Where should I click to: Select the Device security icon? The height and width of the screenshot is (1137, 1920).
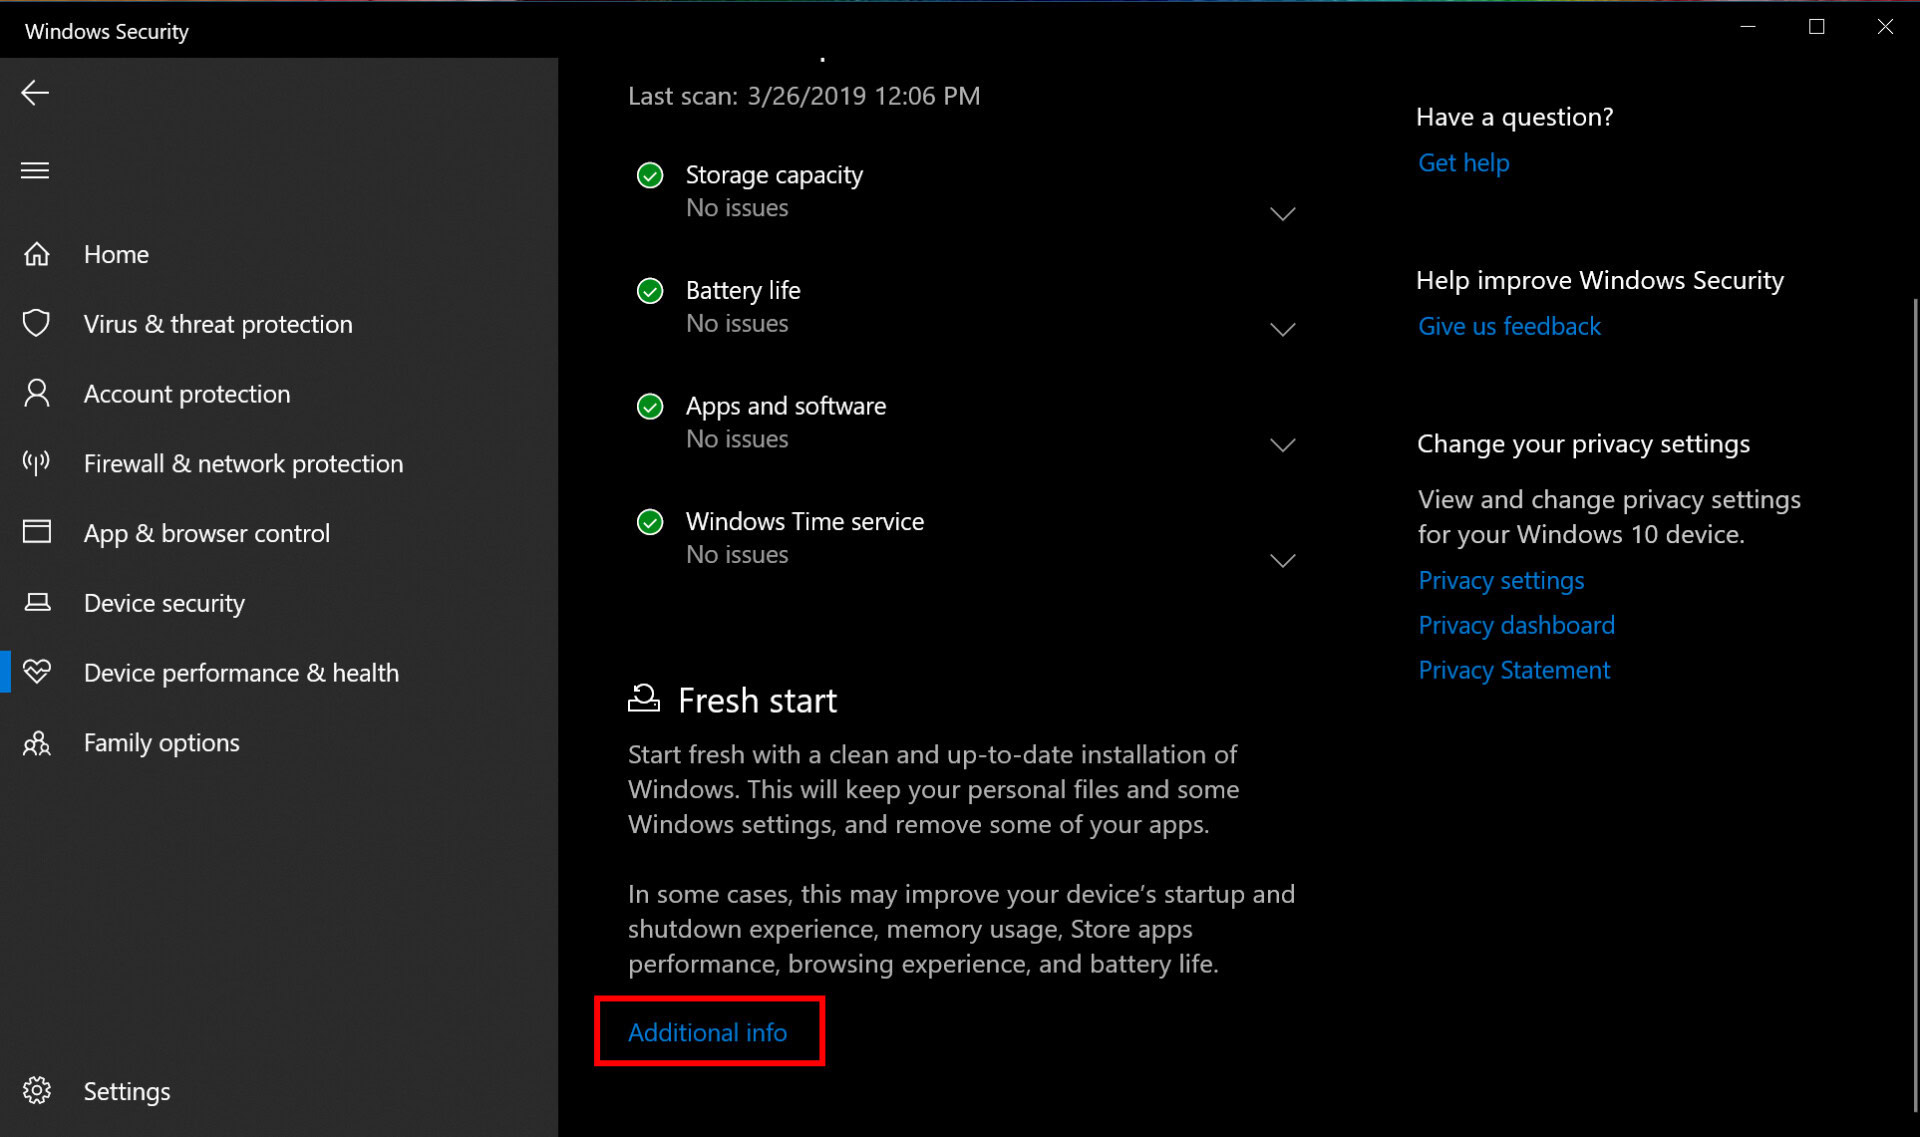[38, 601]
